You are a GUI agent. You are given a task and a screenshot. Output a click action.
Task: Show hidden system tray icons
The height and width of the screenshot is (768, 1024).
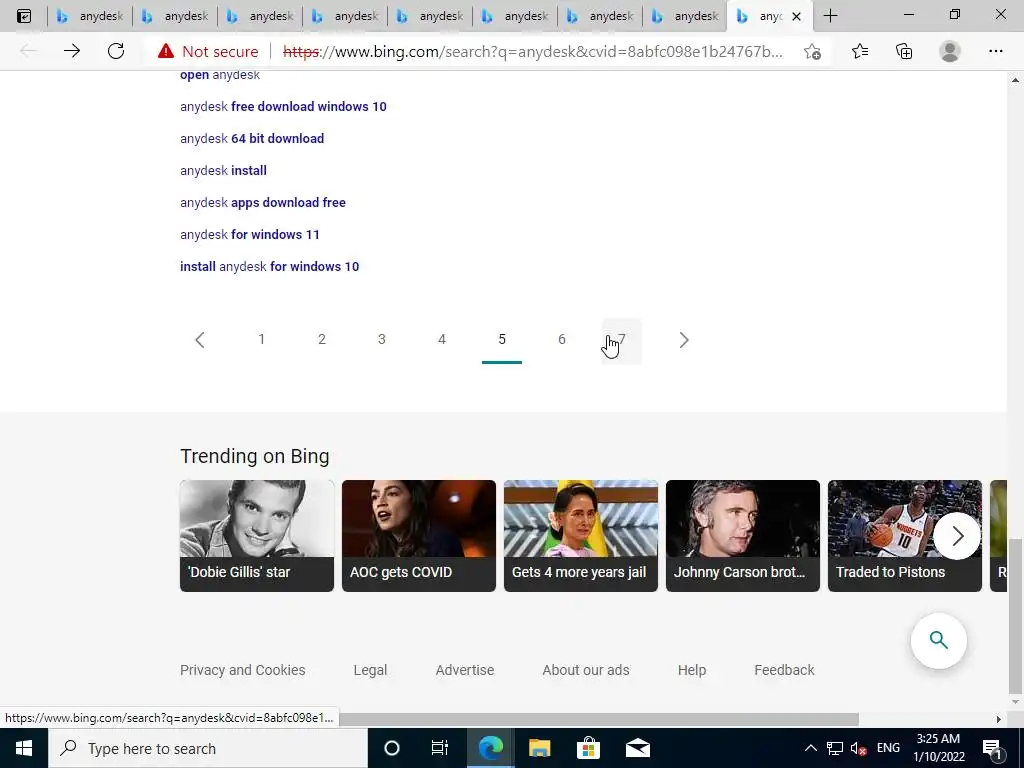(810, 748)
